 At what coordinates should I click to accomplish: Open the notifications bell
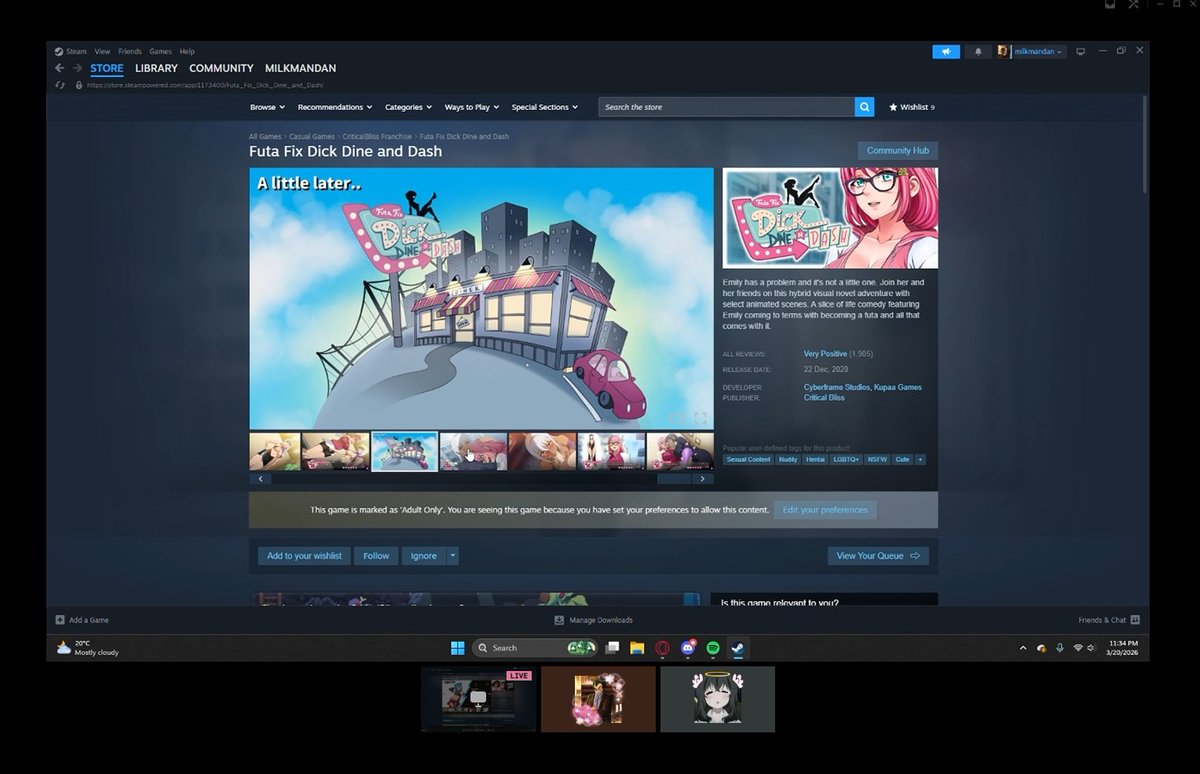click(978, 51)
